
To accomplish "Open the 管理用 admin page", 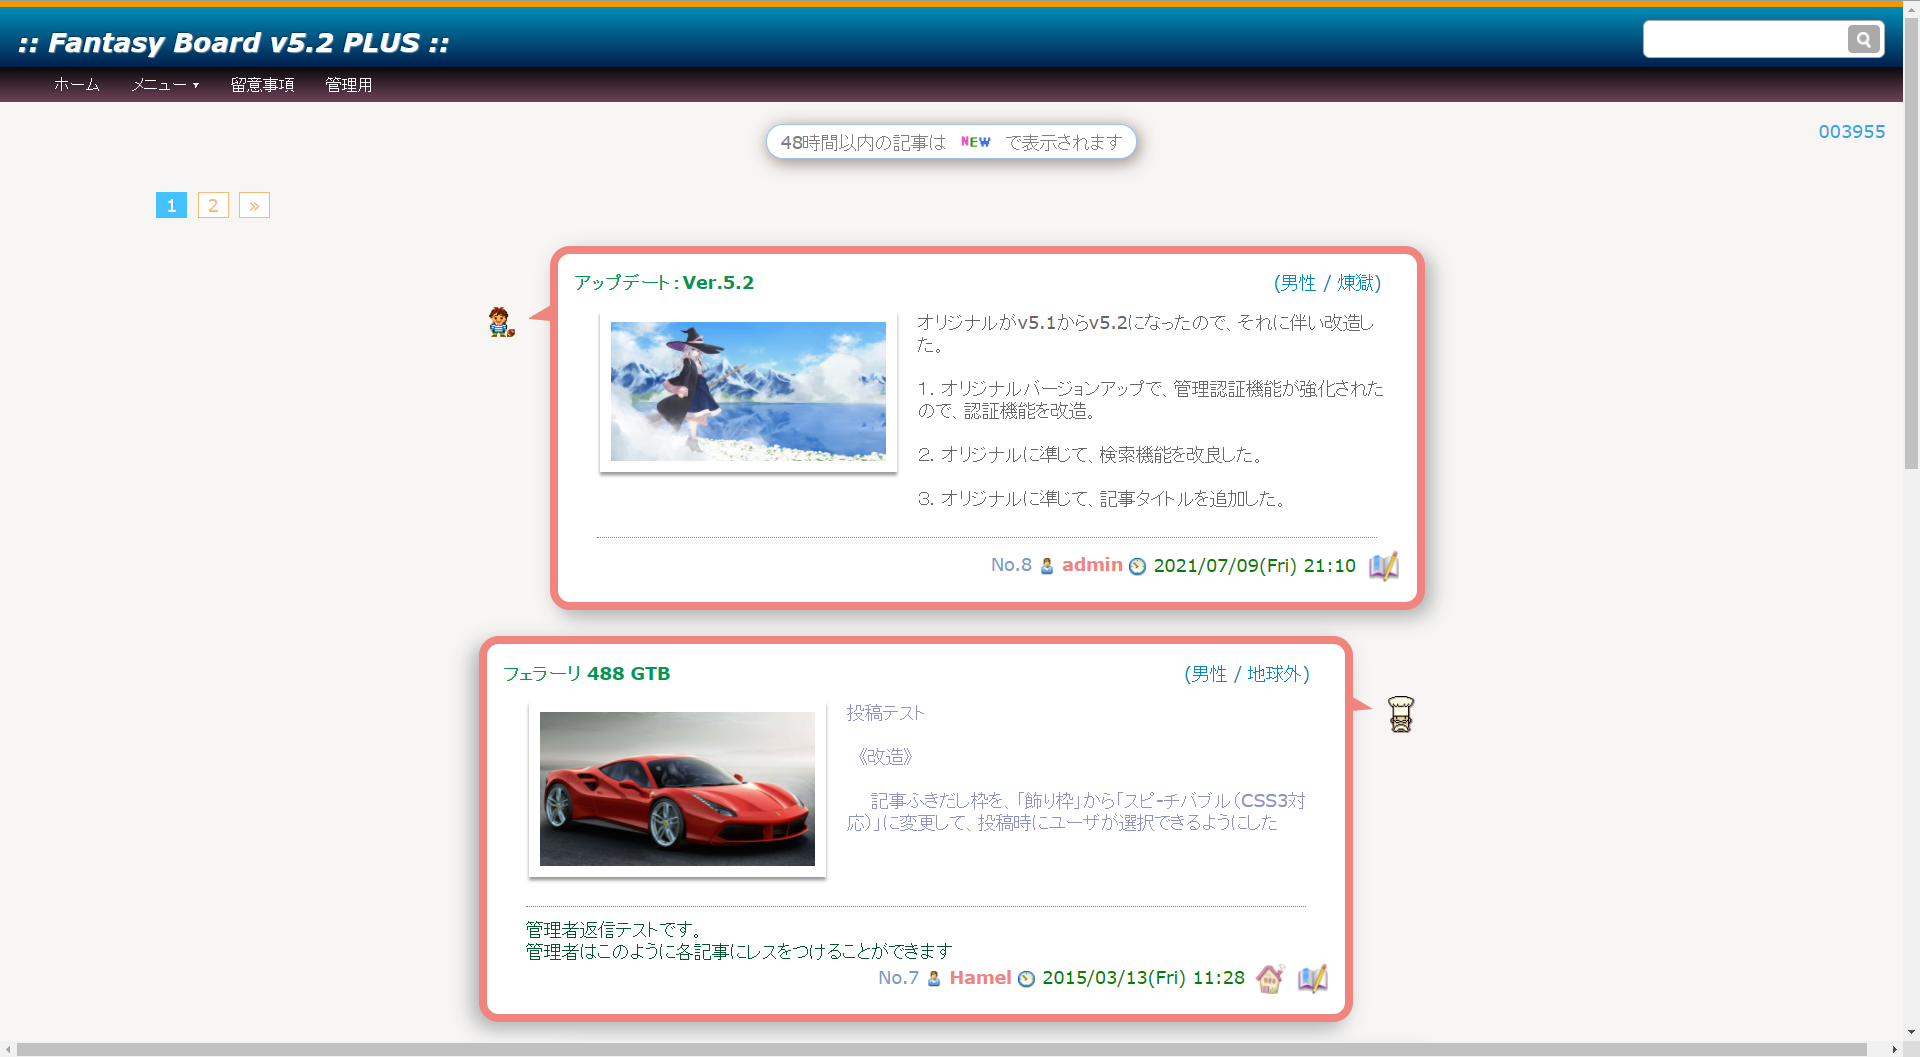I will click(348, 85).
